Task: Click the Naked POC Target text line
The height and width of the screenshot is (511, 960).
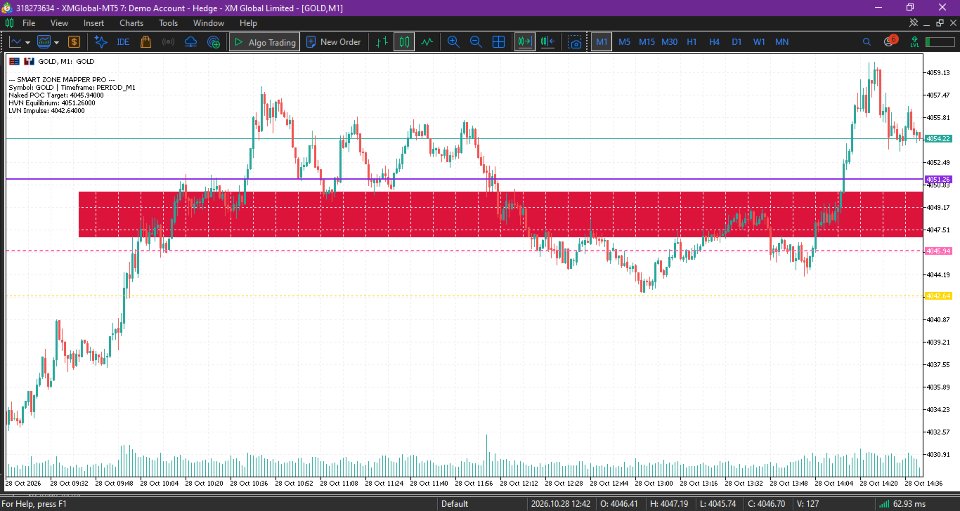Action: (x=56, y=95)
